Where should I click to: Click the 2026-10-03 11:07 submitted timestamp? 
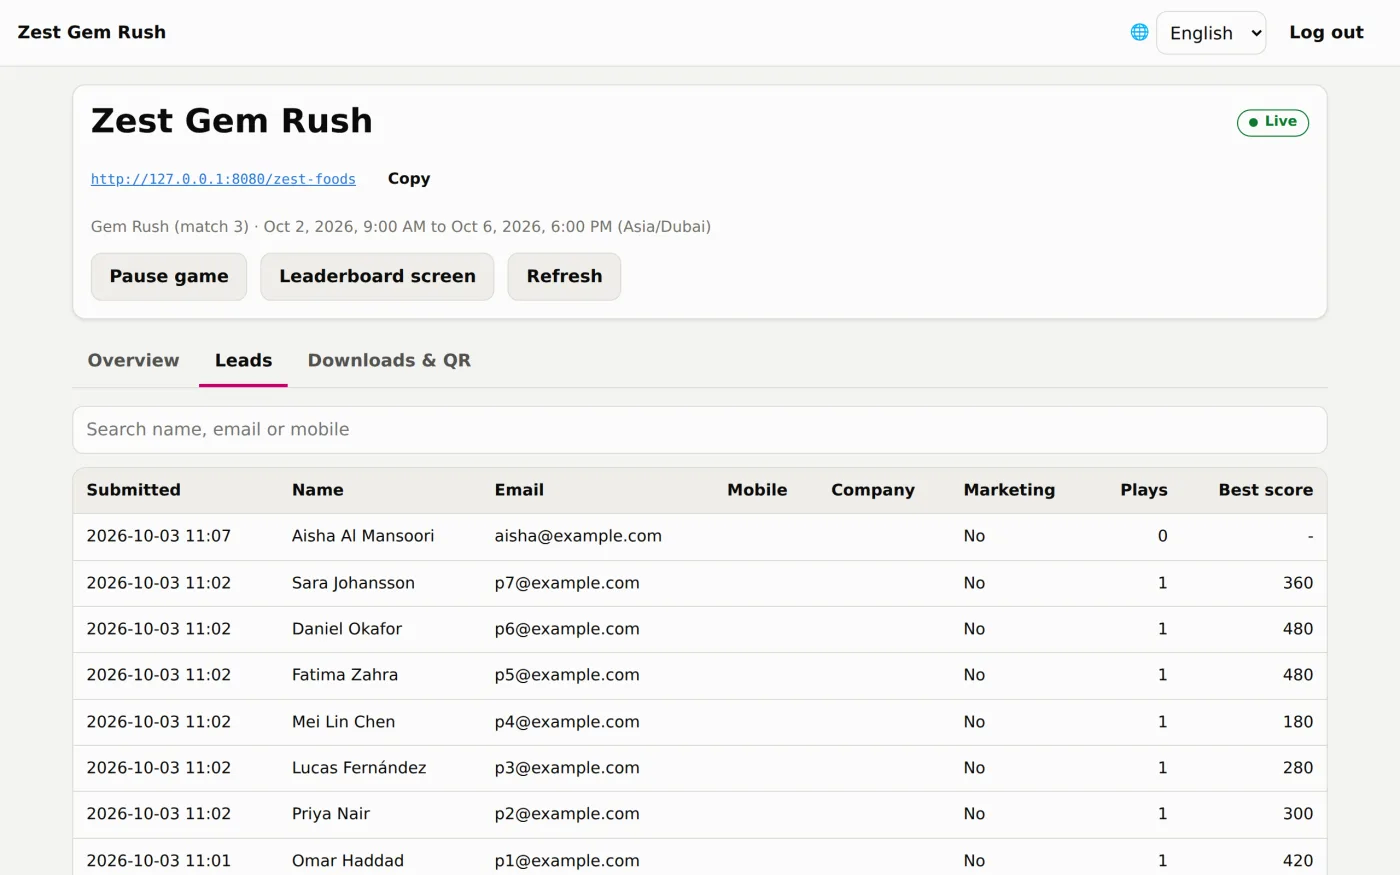159,536
